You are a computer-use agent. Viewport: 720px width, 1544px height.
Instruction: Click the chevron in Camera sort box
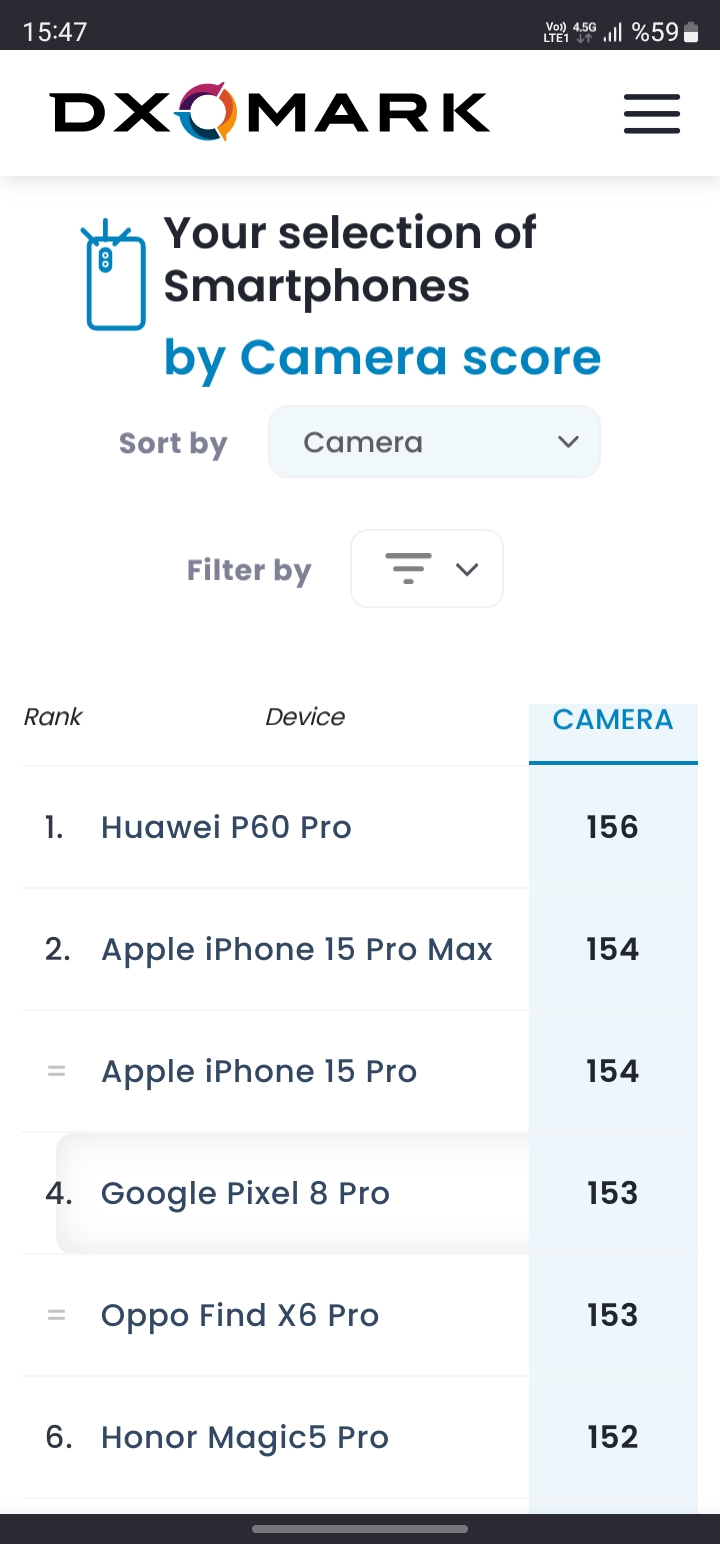click(x=568, y=442)
